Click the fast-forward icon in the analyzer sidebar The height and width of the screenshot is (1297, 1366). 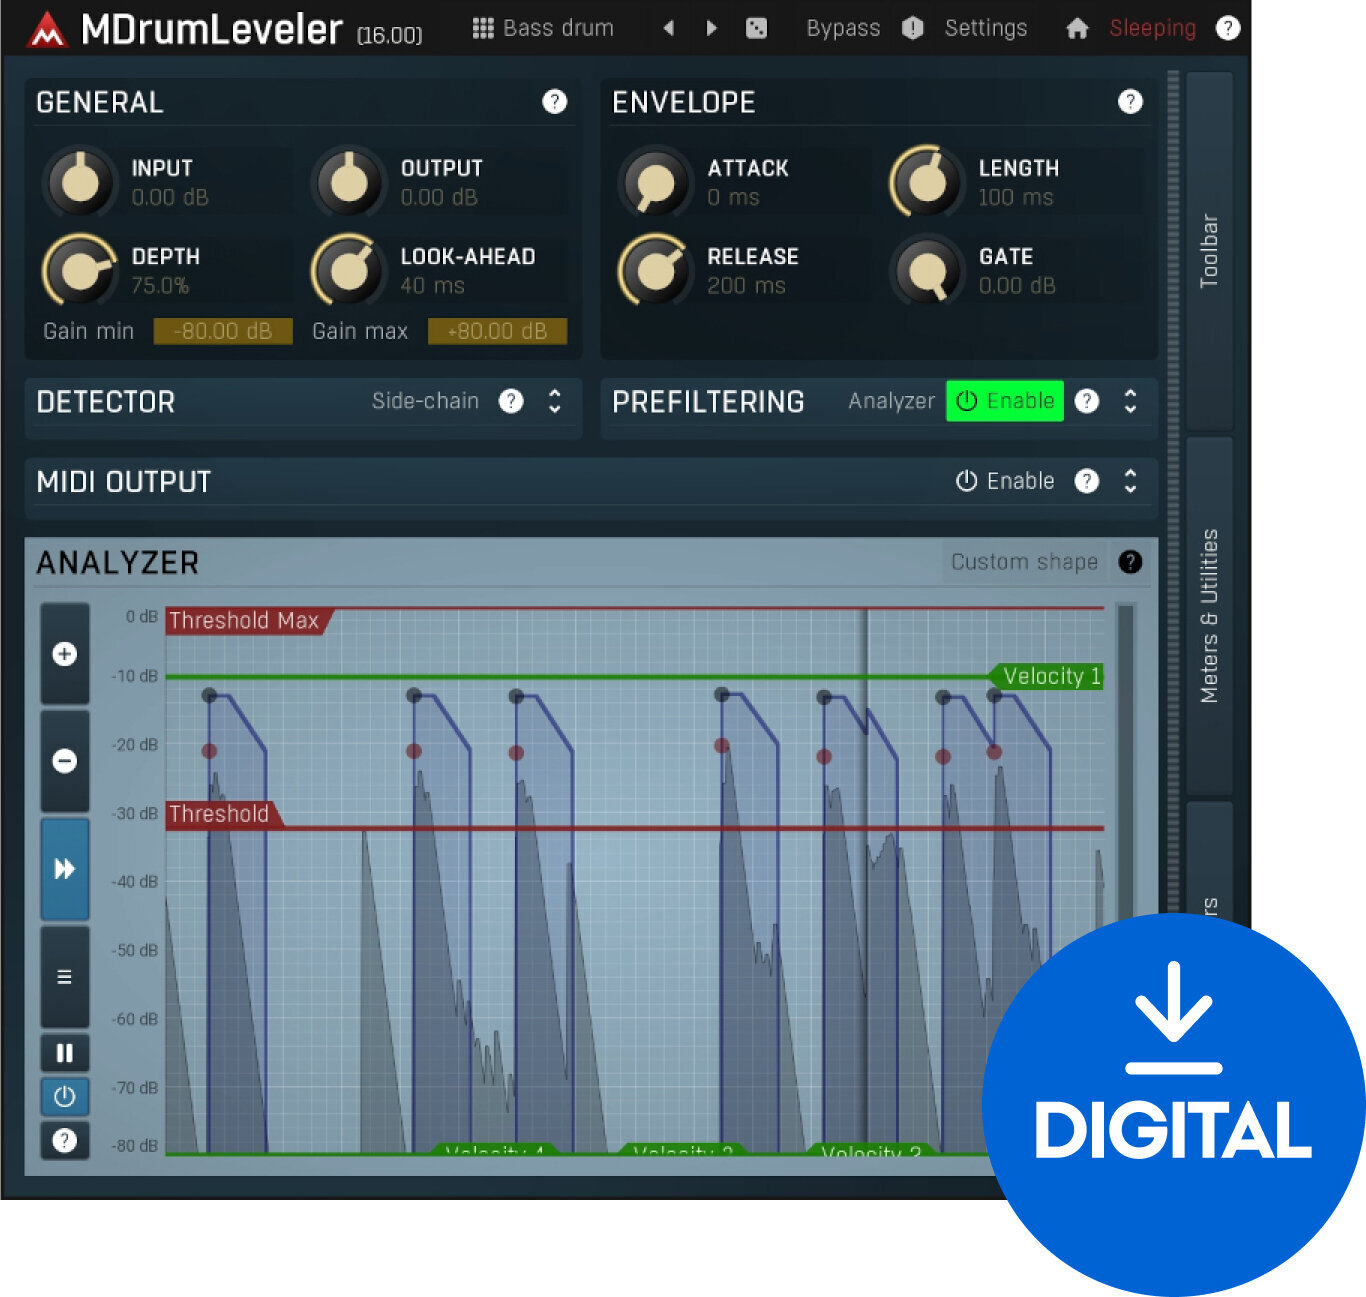pos(64,868)
